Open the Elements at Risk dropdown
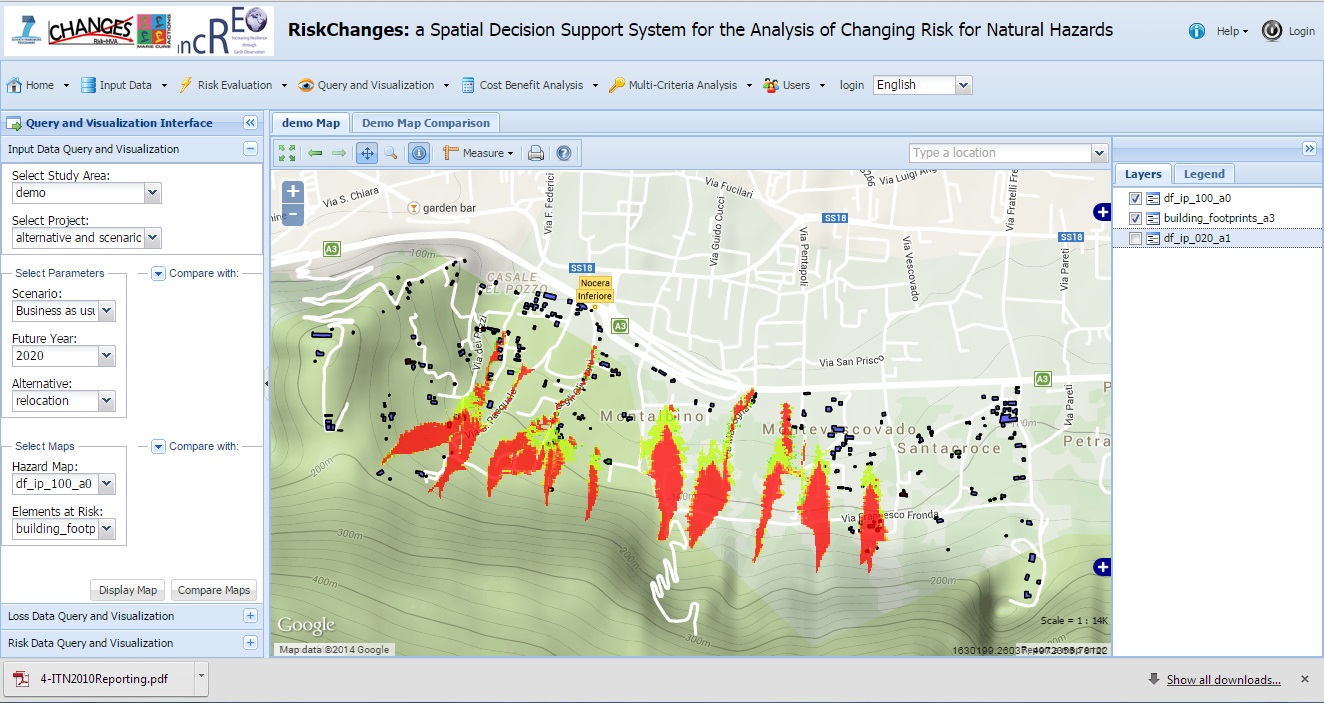 107,529
